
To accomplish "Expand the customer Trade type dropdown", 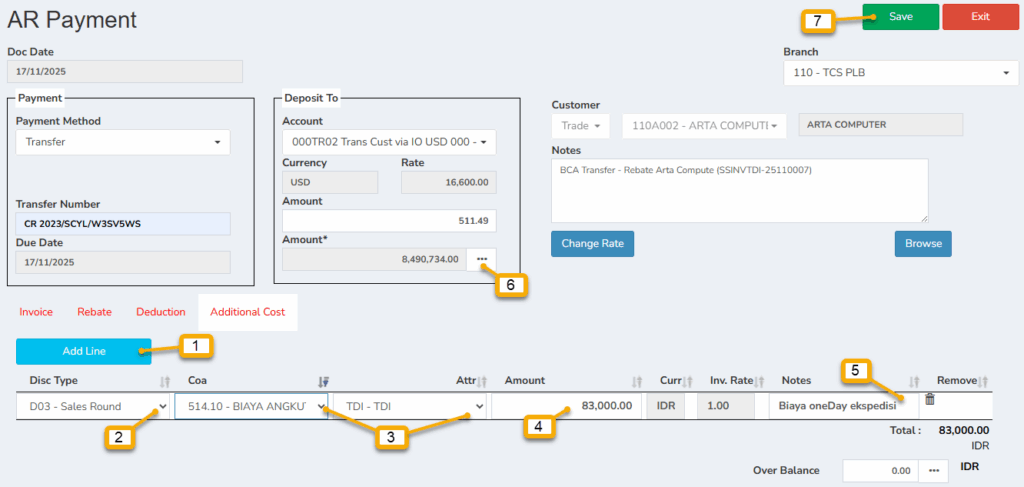I will click(x=580, y=126).
